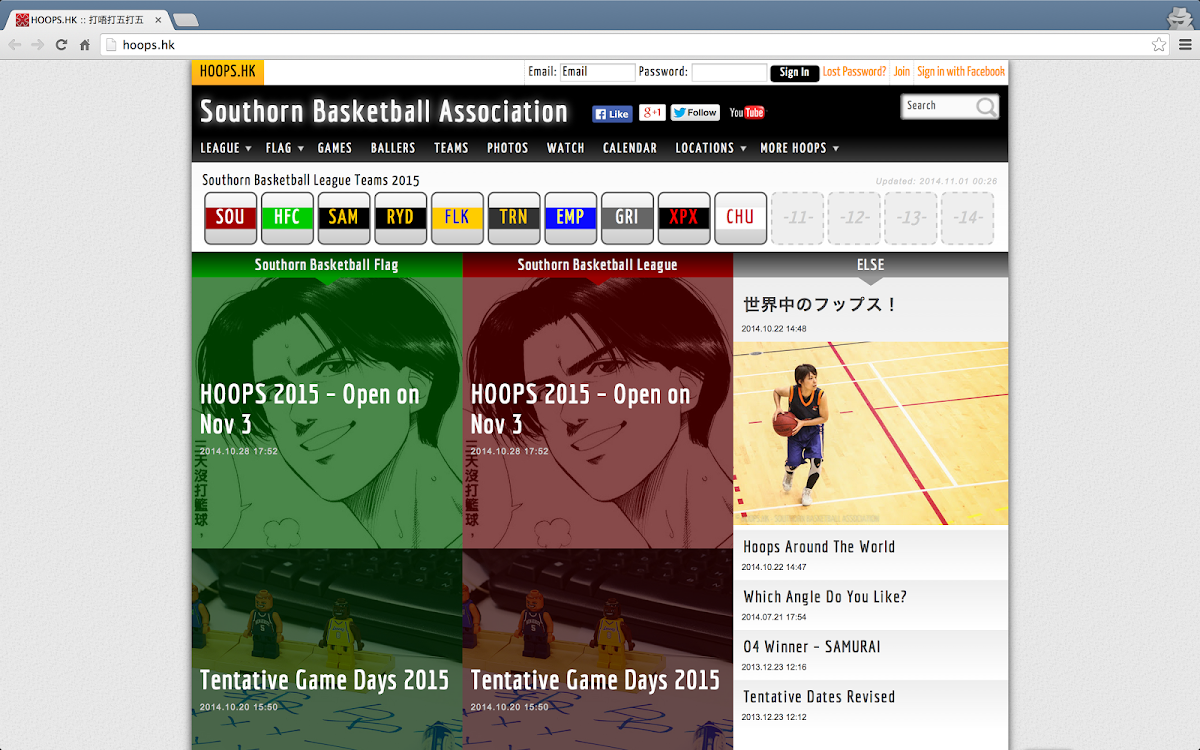Click the Lost Password? link
The height and width of the screenshot is (750, 1200).
click(x=854, y=72)
